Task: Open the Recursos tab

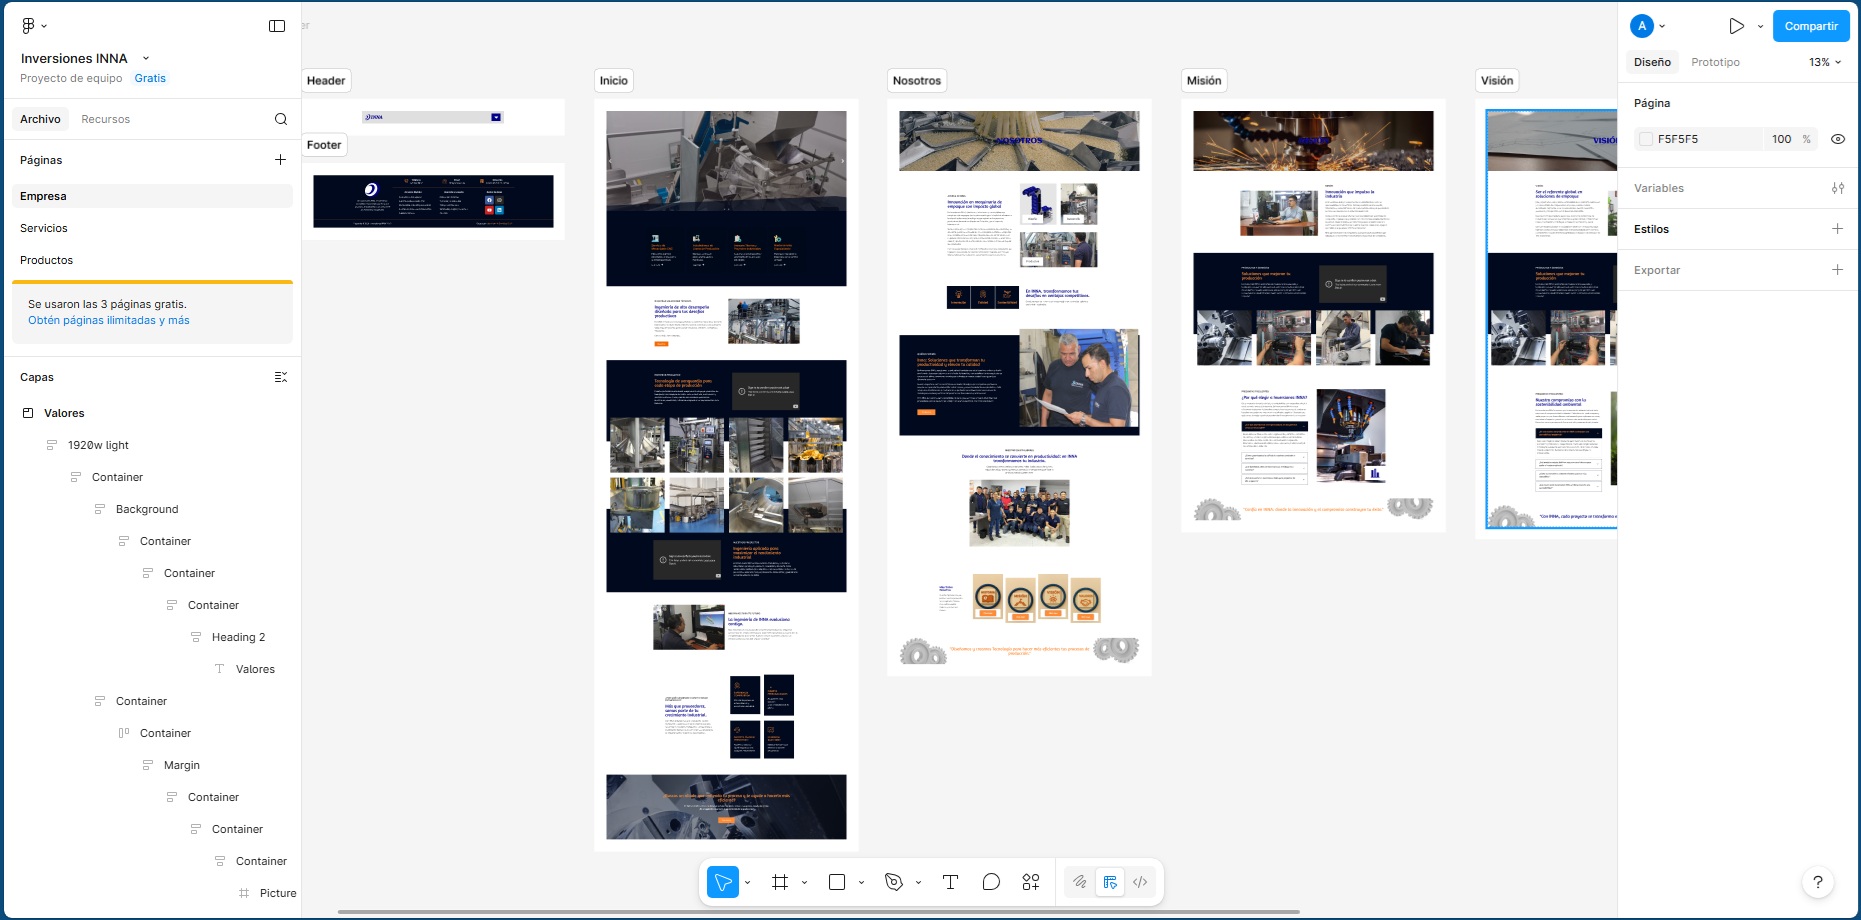Action: (105, 119)
